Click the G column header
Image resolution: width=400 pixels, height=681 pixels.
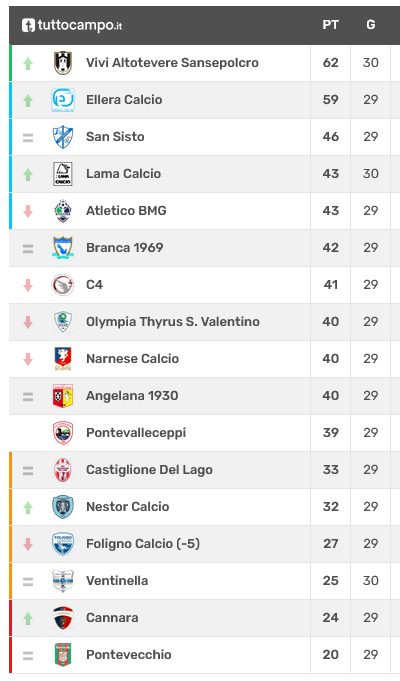click(370, 25)
